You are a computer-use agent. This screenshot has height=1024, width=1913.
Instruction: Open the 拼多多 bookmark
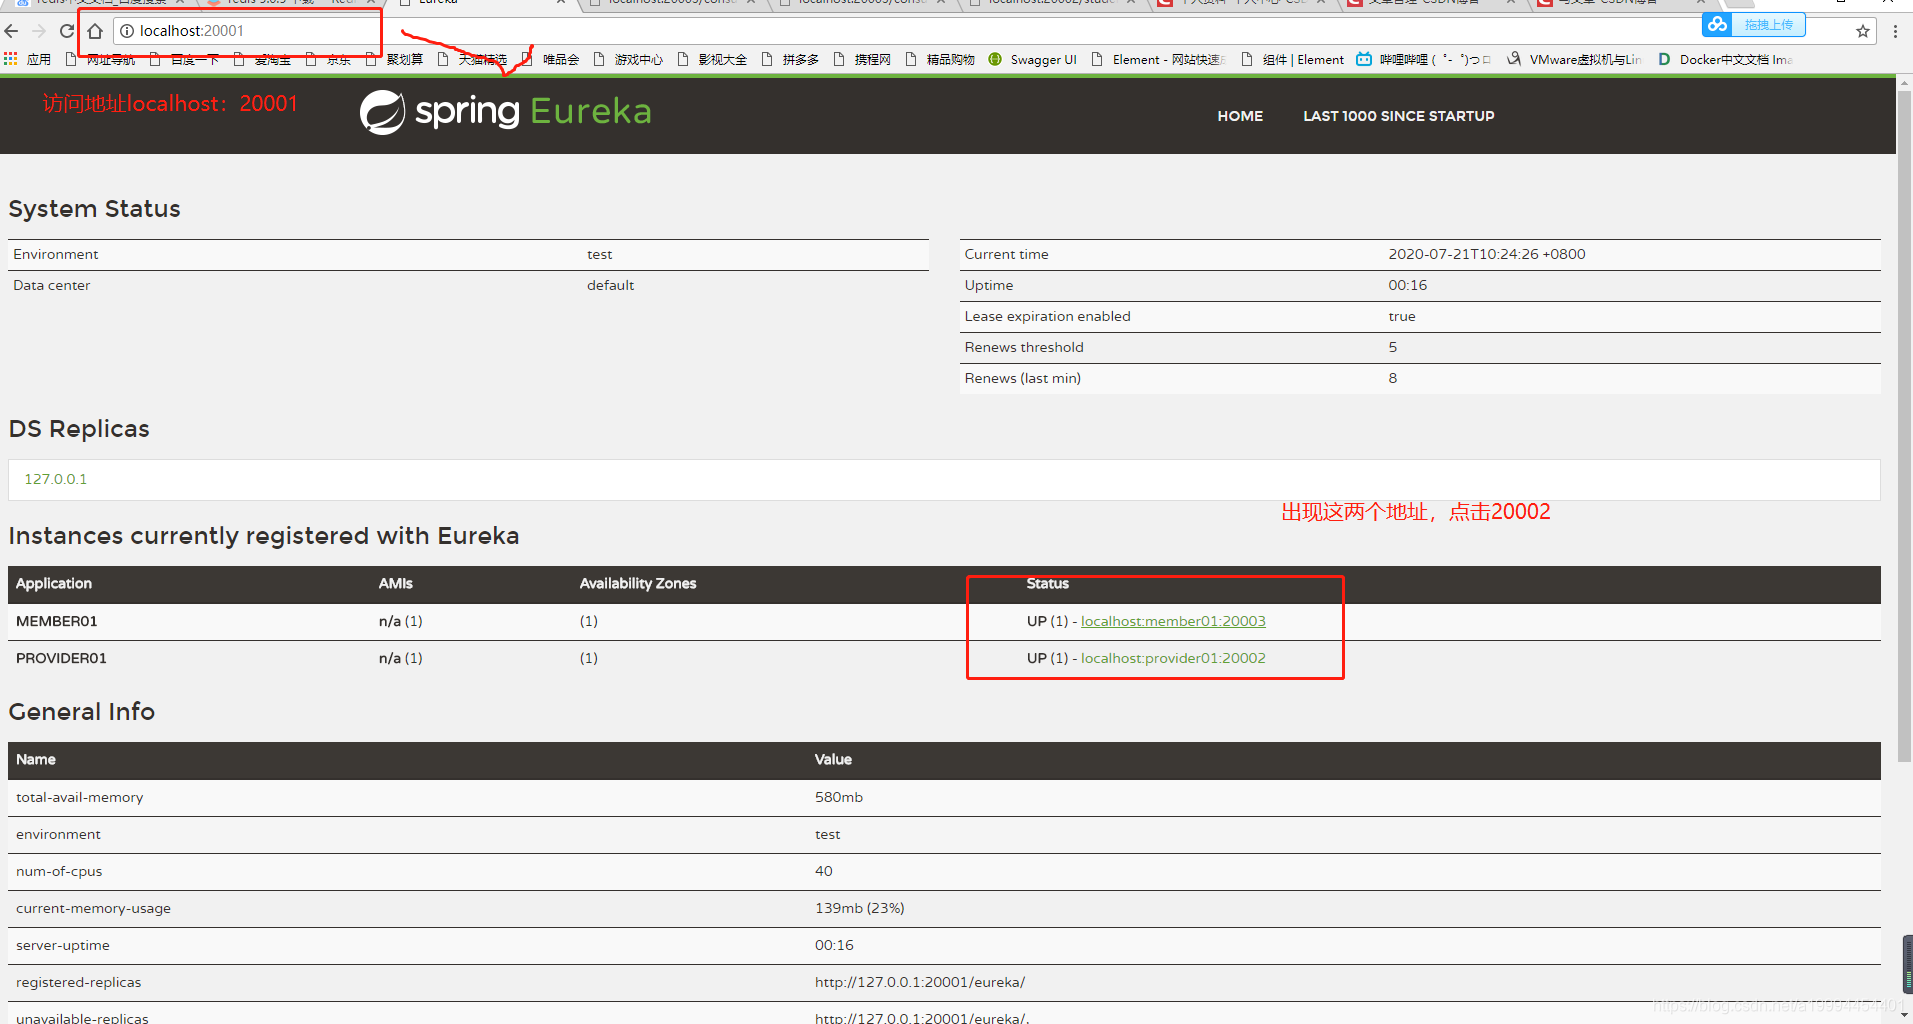790,60
